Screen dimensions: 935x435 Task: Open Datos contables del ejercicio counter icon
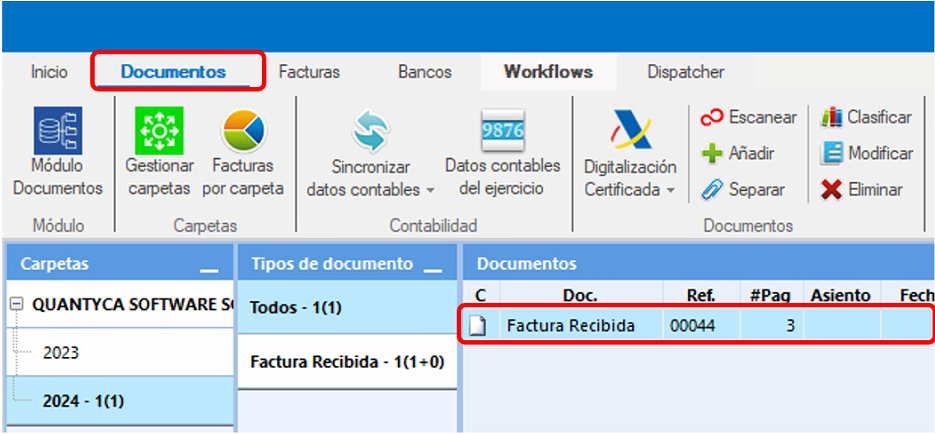tap(502, 130)
